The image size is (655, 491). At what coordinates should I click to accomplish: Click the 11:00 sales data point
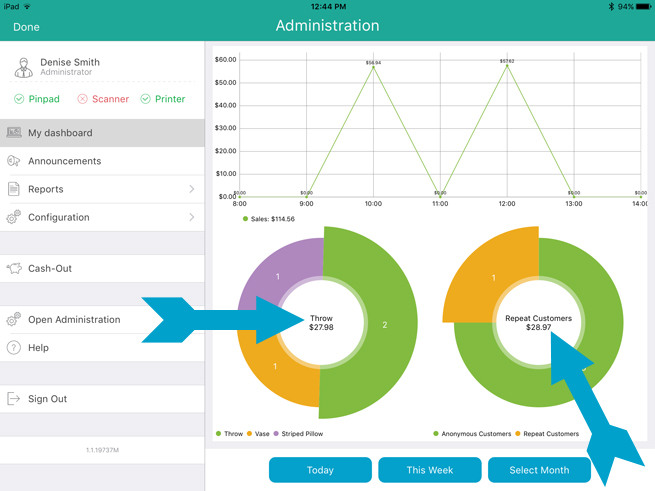(440, 196)
